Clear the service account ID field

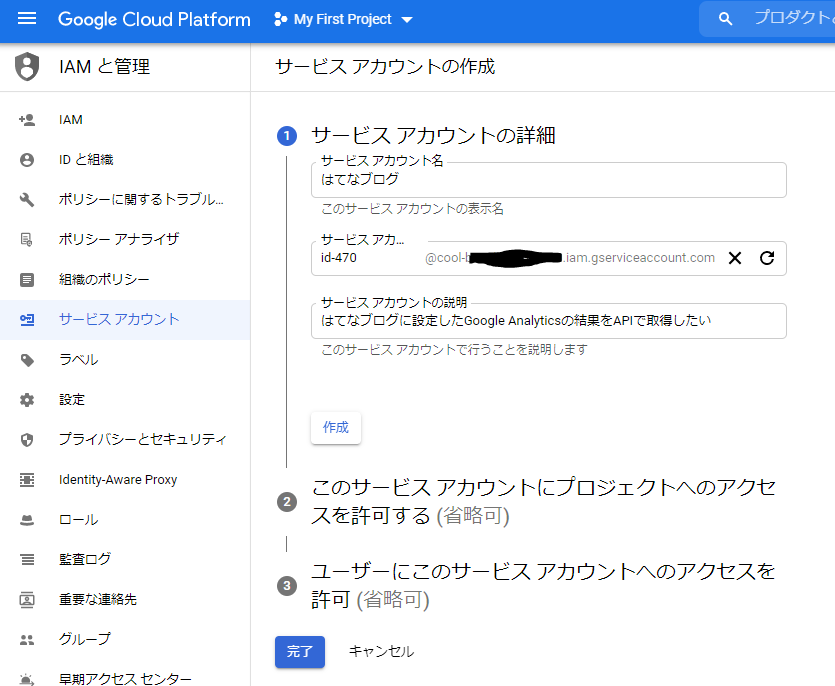(x=735, y=258)
